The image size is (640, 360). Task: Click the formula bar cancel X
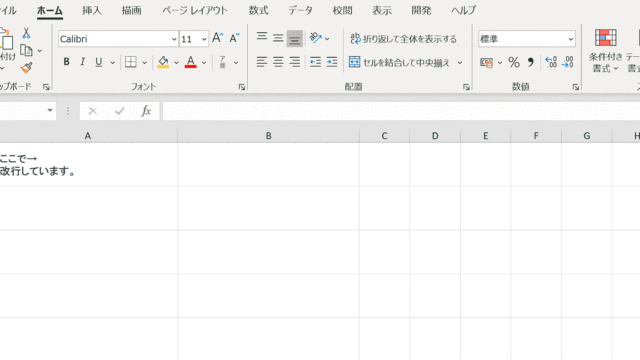coord(93,111)
